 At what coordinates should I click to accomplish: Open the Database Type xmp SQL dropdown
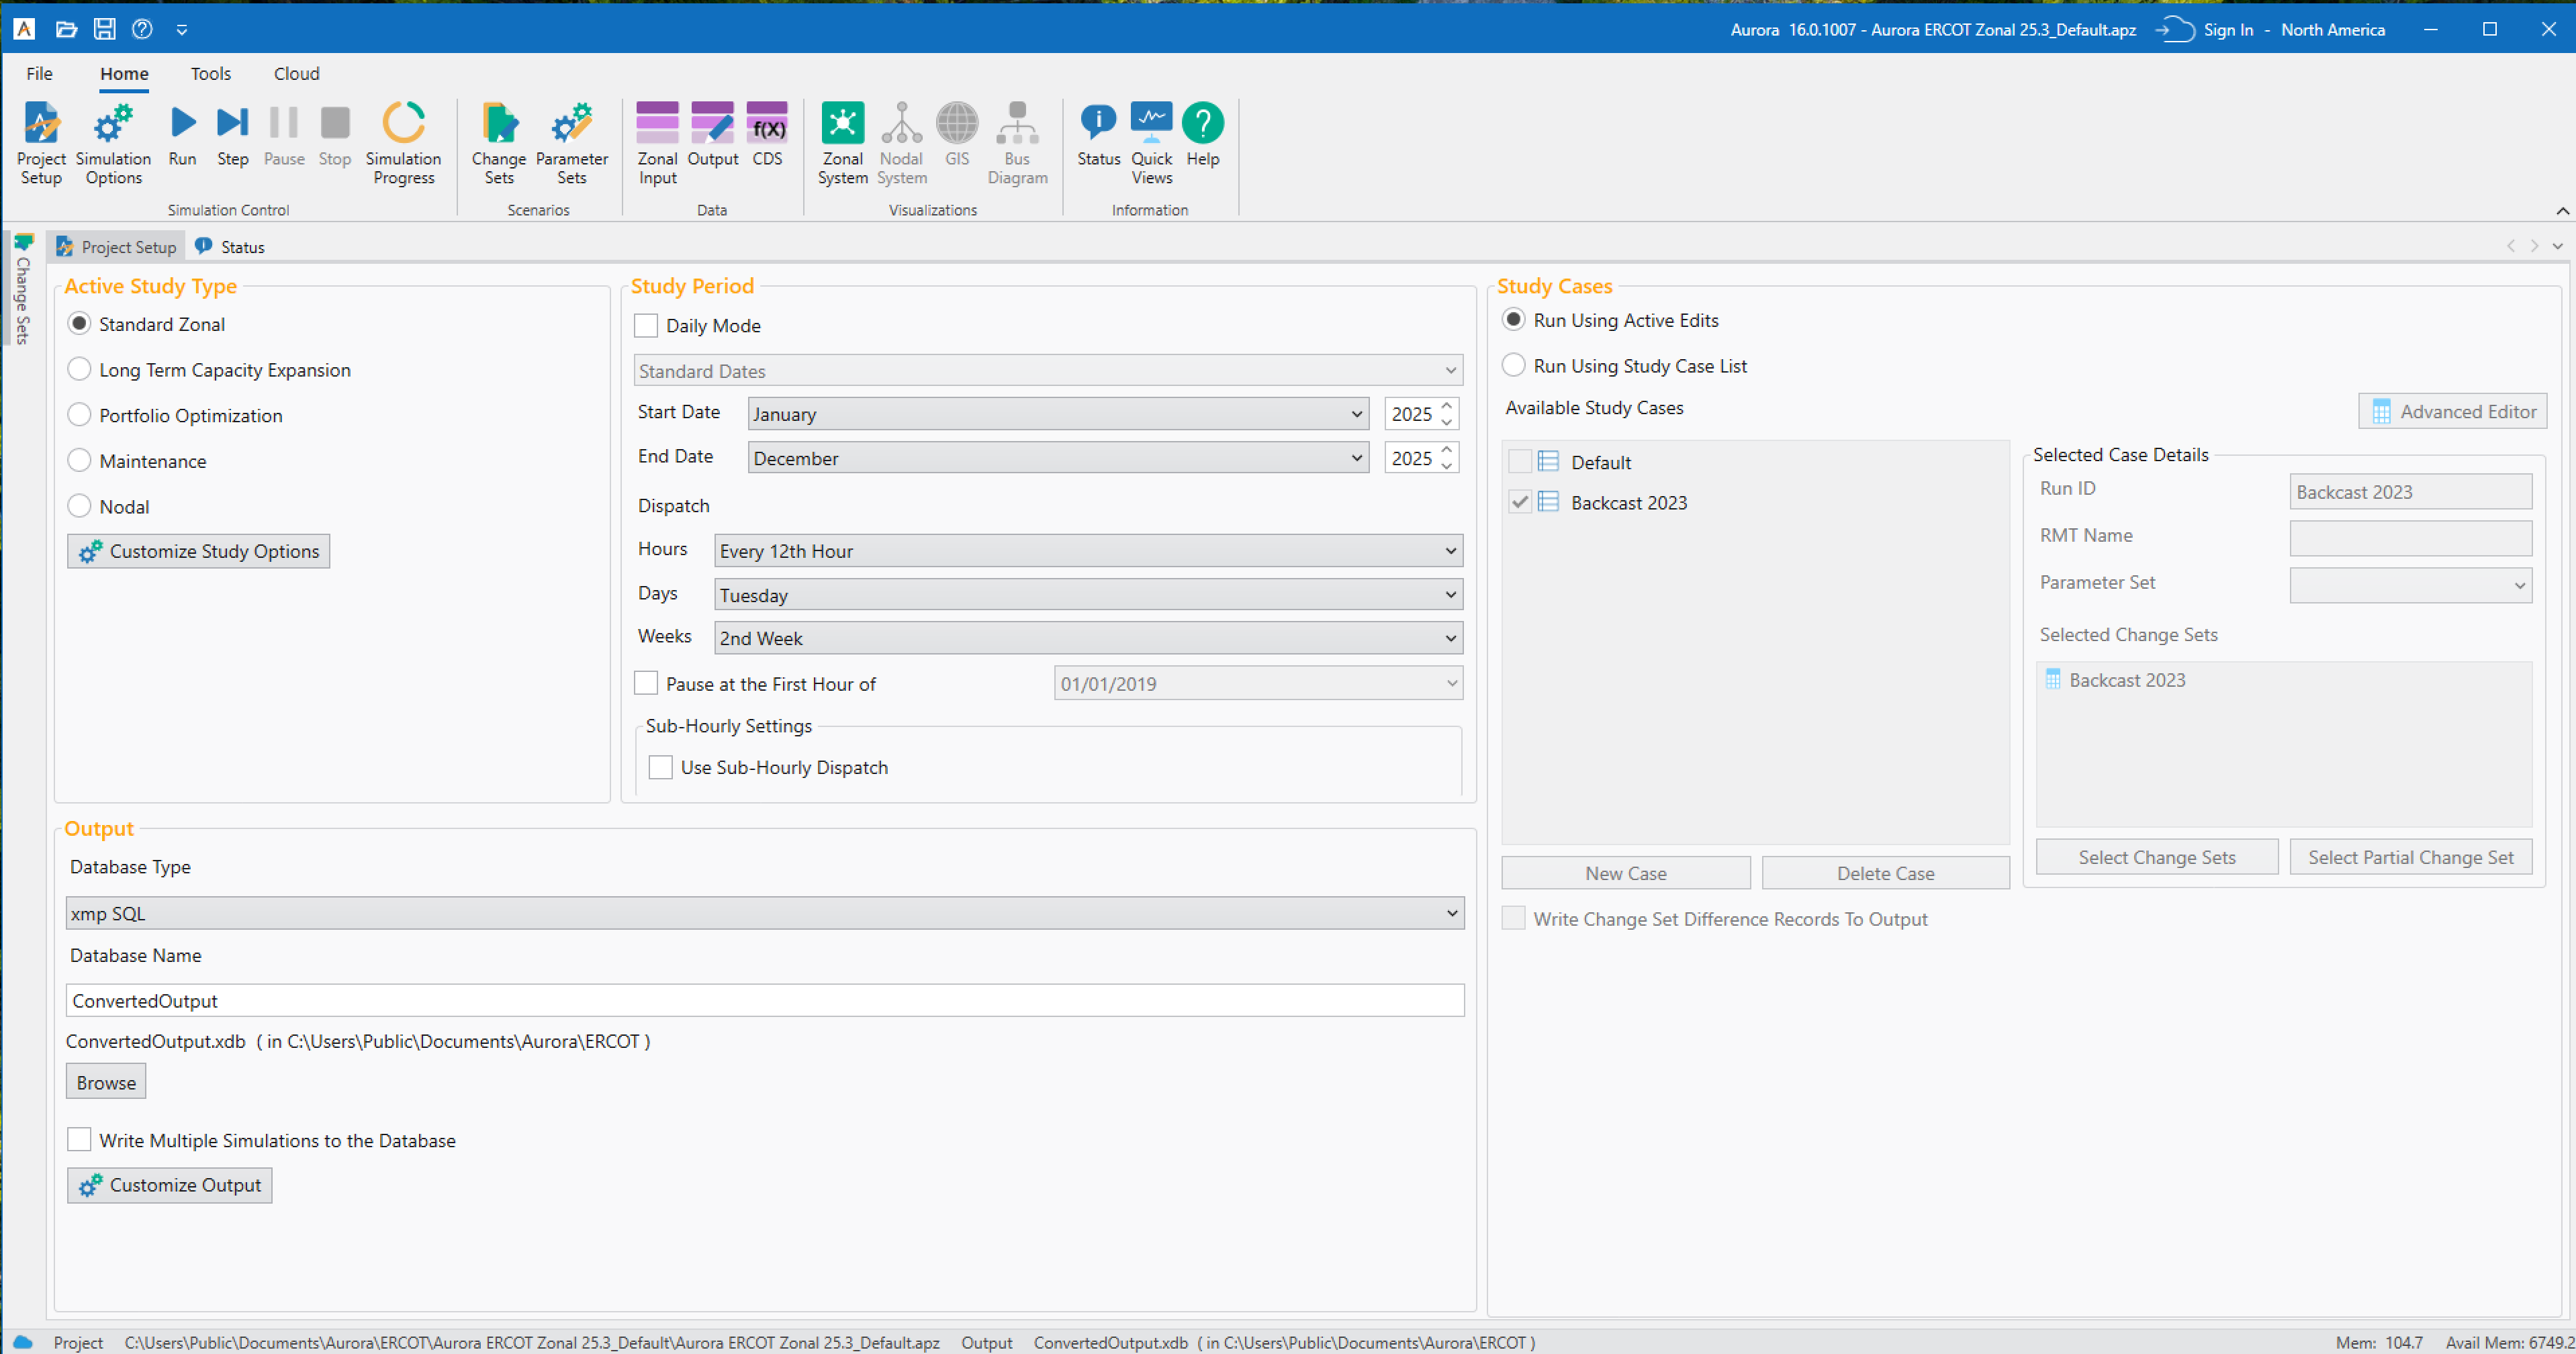point(764,913)
